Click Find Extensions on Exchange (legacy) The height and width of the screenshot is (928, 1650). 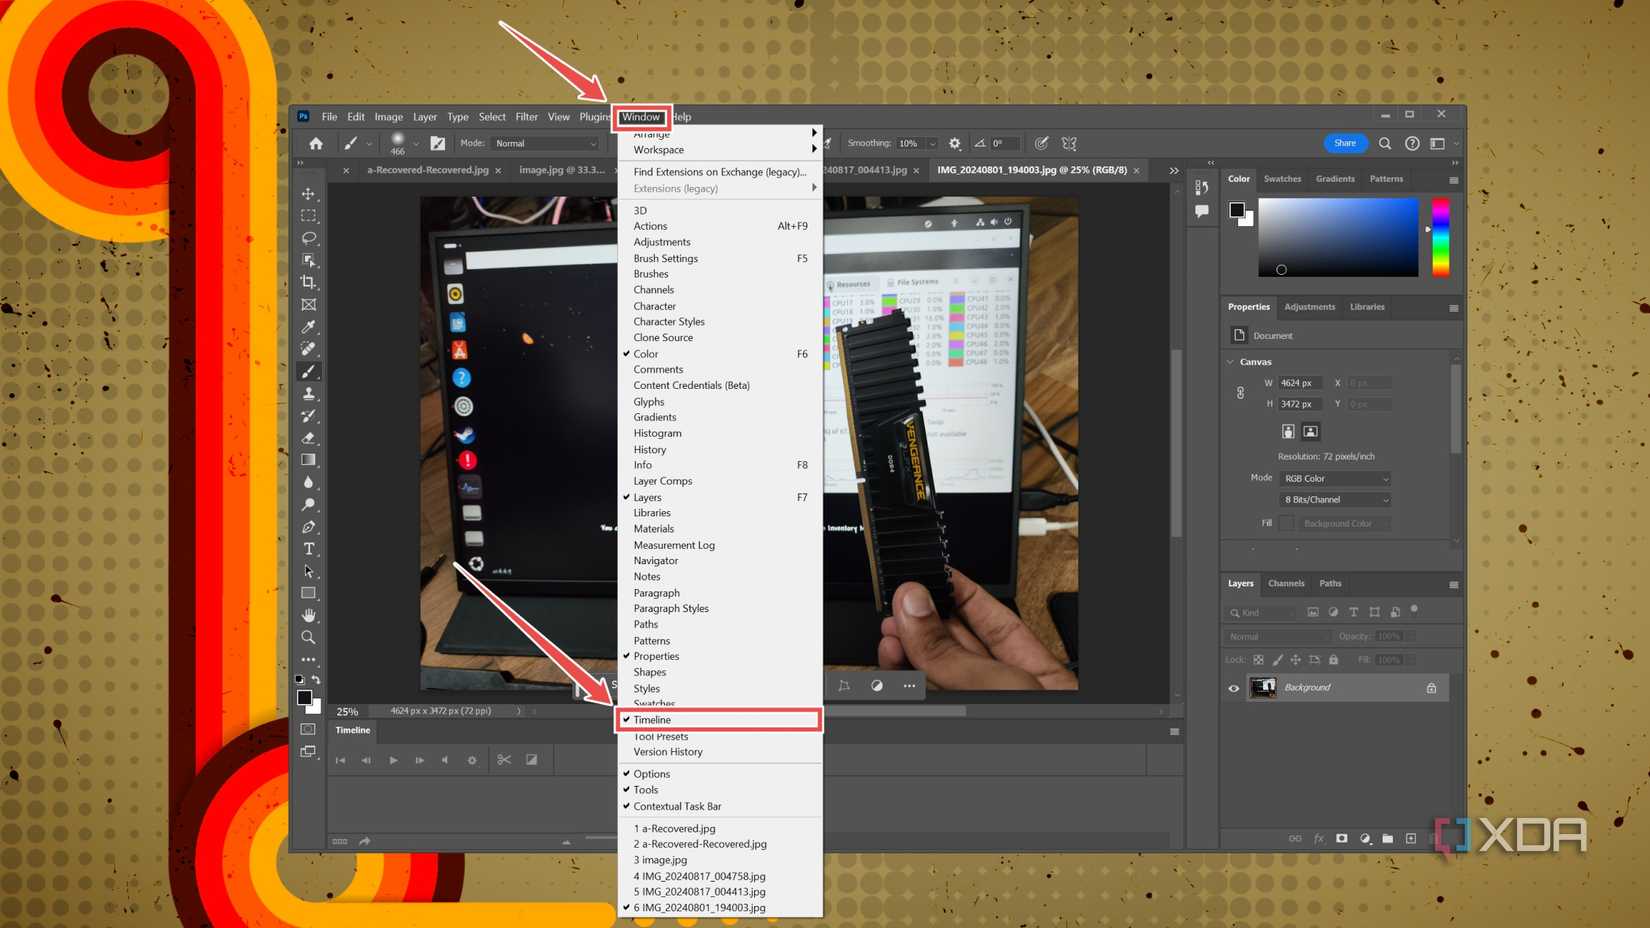point(719,172)
